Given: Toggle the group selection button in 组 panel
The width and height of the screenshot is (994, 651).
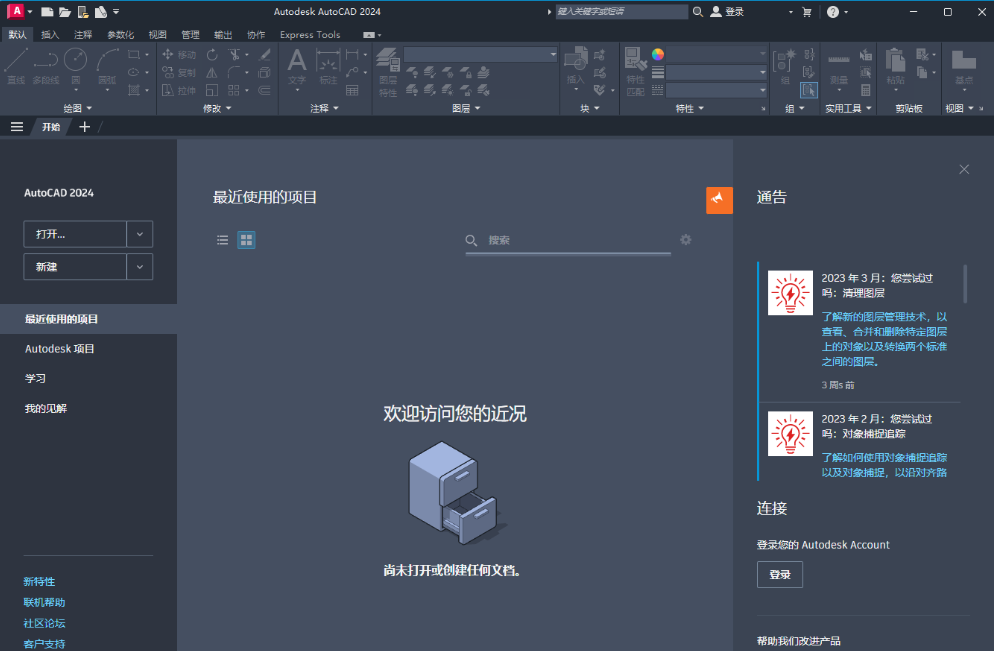Looking at the screenshot, I should coord(809,90).
